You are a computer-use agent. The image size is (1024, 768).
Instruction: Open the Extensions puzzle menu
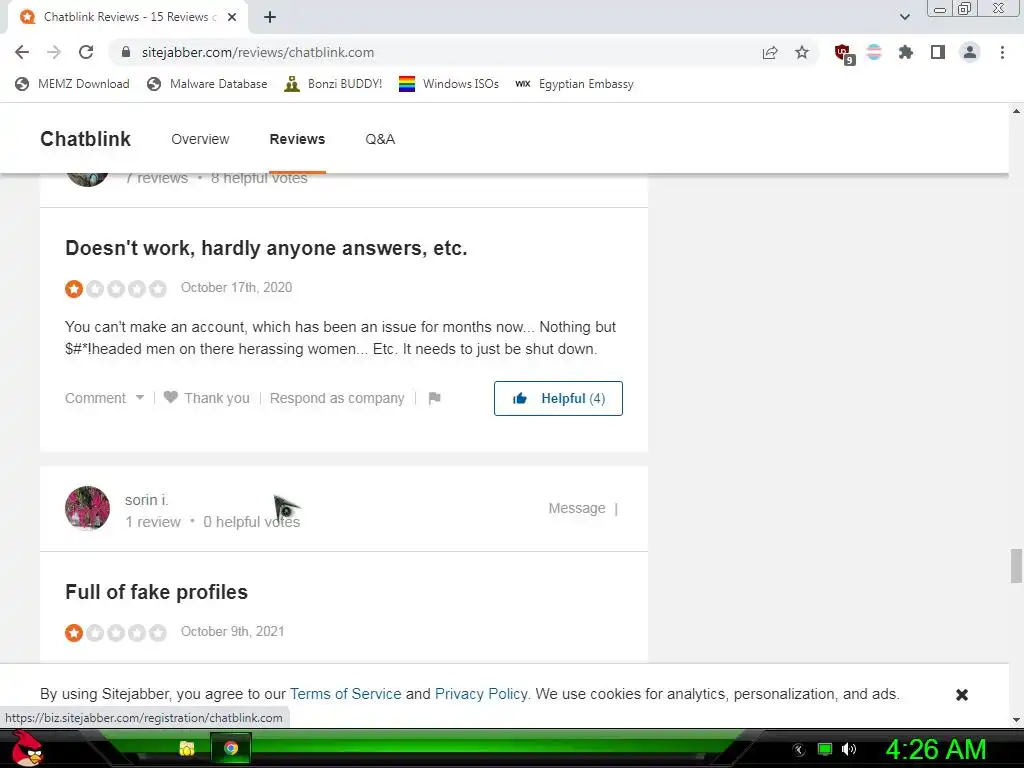pos(906,52)
